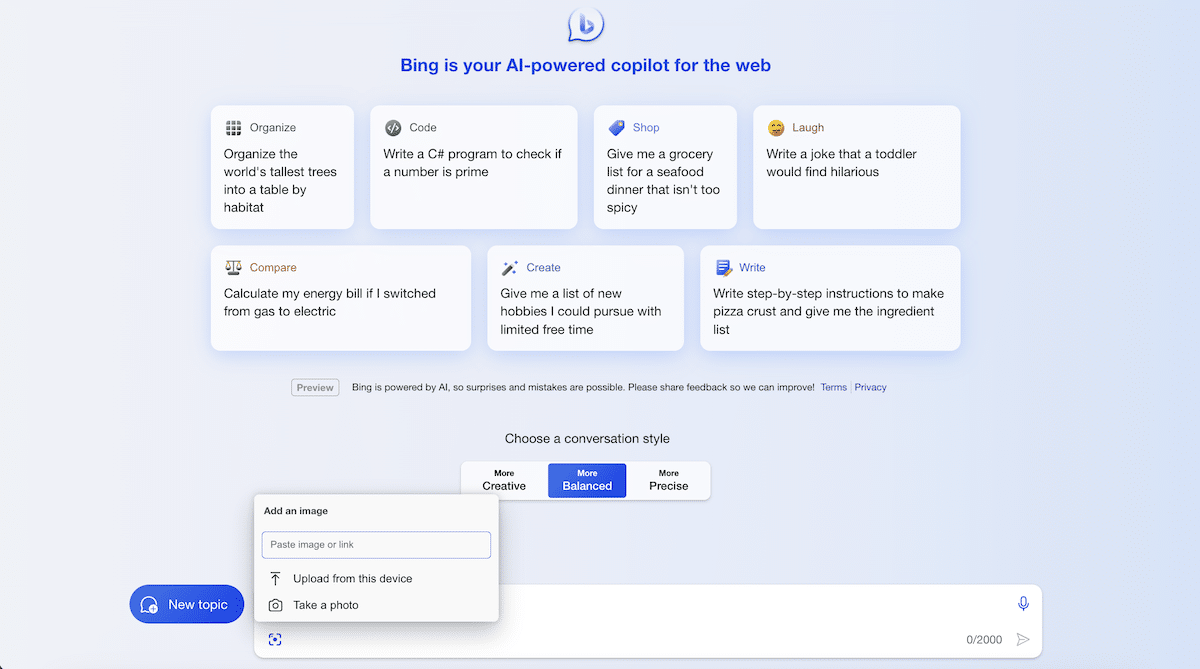The image size is (1200, 669).
Task: Pick the tallest trees table prompt card
Action: click(282, 167)
